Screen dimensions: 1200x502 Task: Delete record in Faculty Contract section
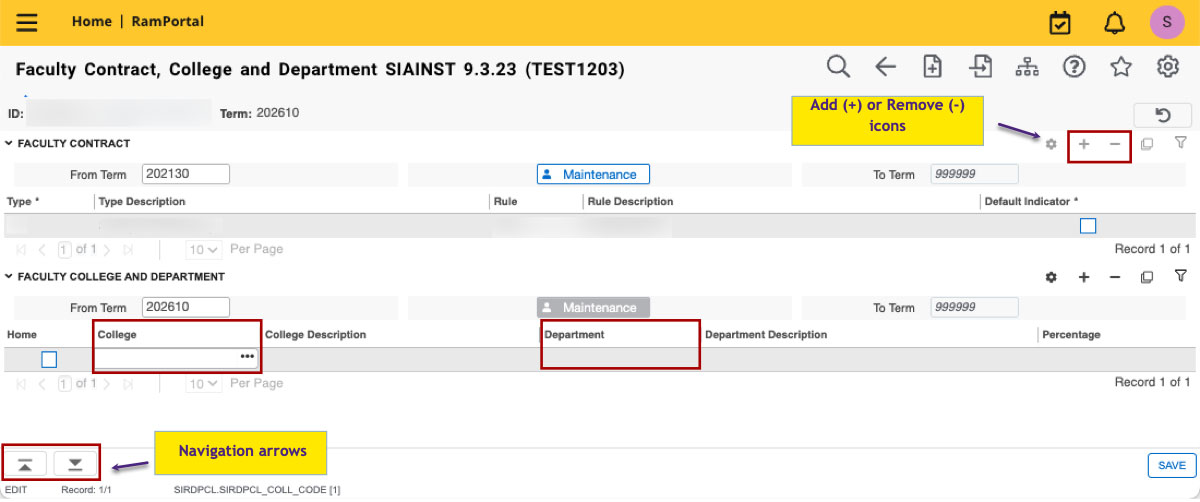point(1115,145)
